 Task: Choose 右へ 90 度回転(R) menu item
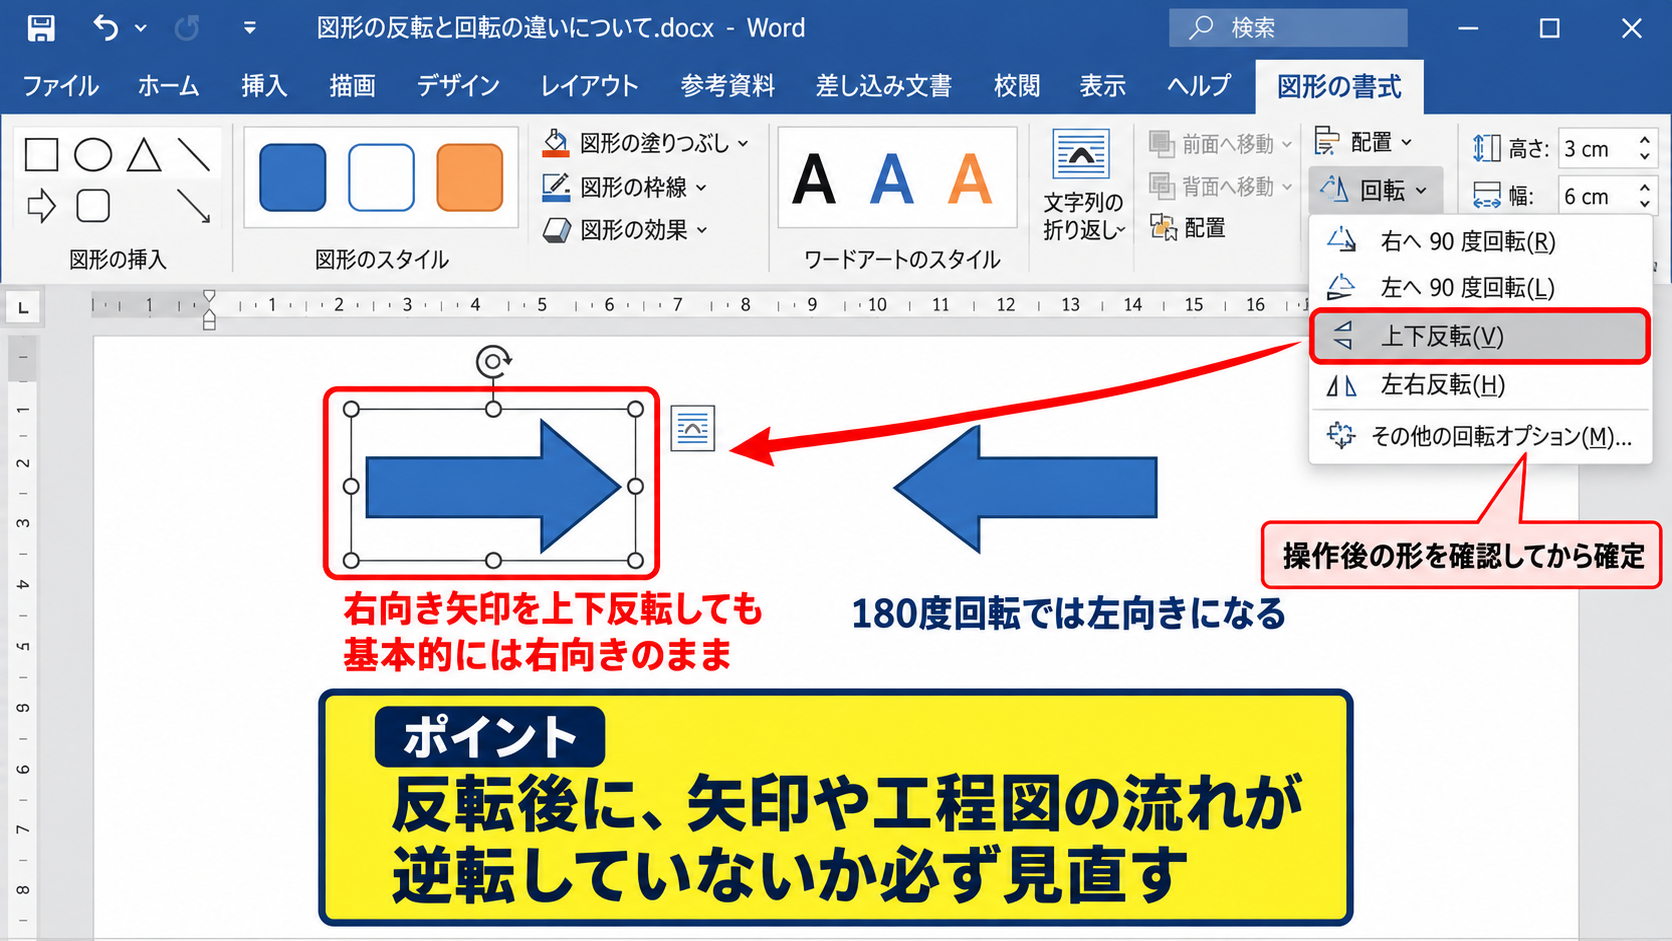pos(1480,241)
